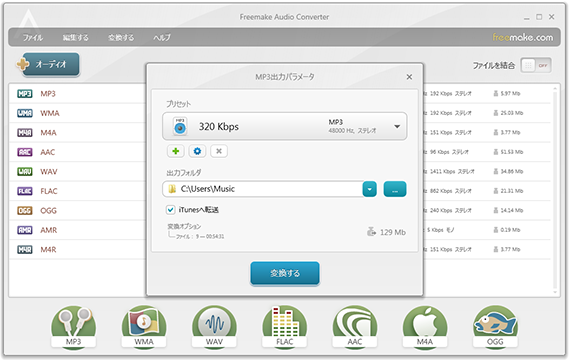Toggle the iTunes transfer checkbox

click(170, 210)
